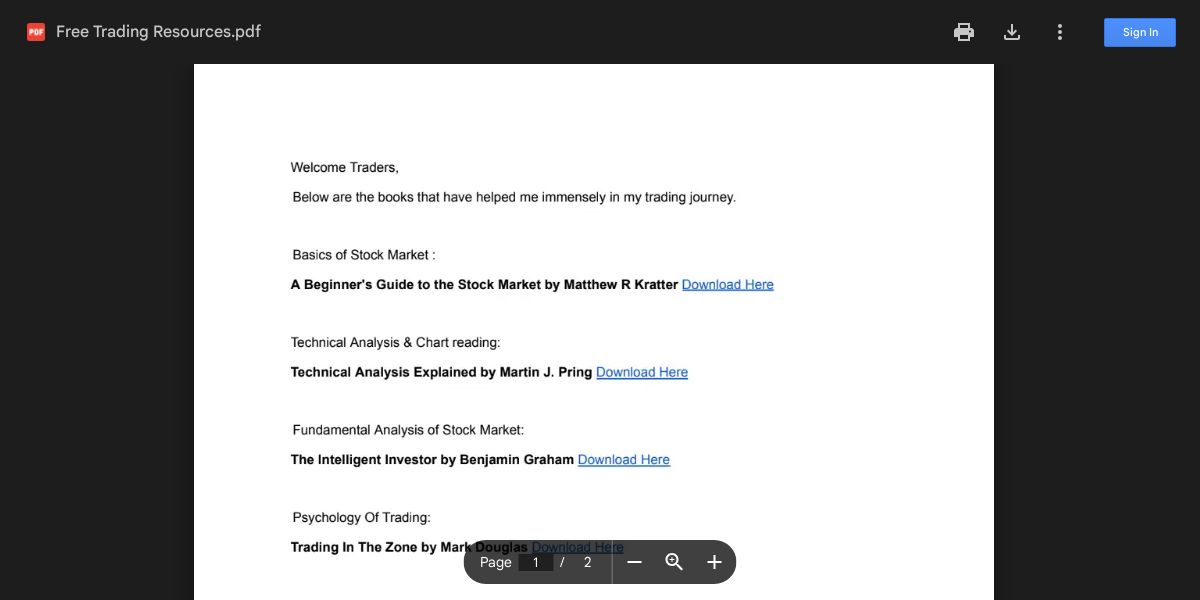Print the document using printer icon
This screenshot has width=1200, height=600.
[x=964, y=32]
